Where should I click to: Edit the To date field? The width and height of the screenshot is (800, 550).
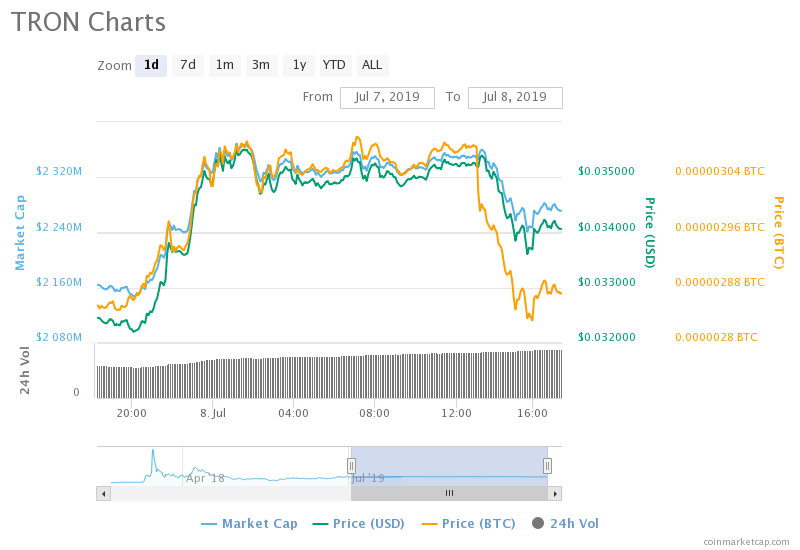coord(514,97)
